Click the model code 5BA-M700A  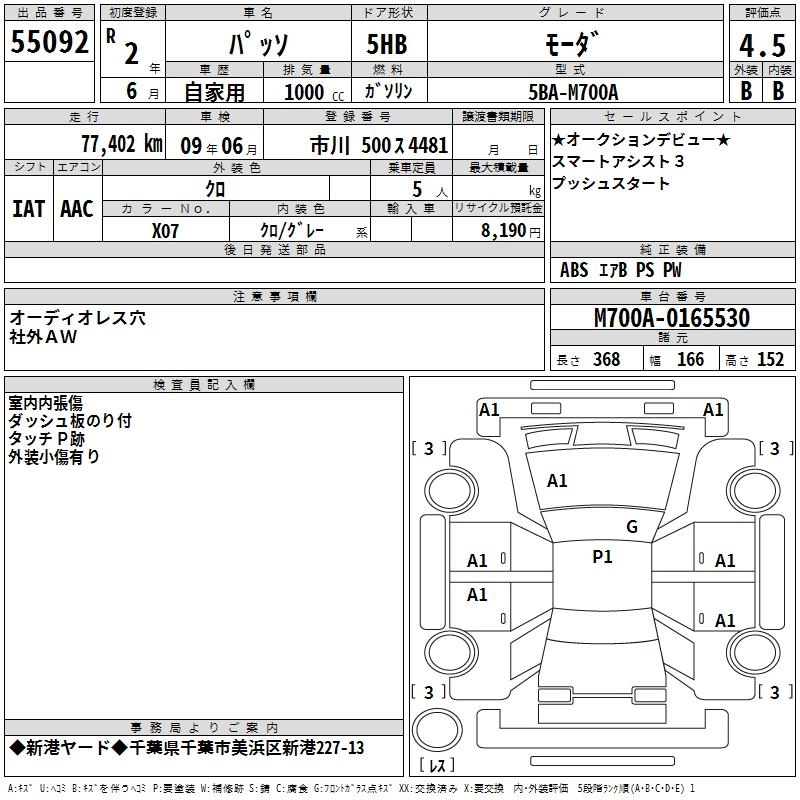point(573,92)
